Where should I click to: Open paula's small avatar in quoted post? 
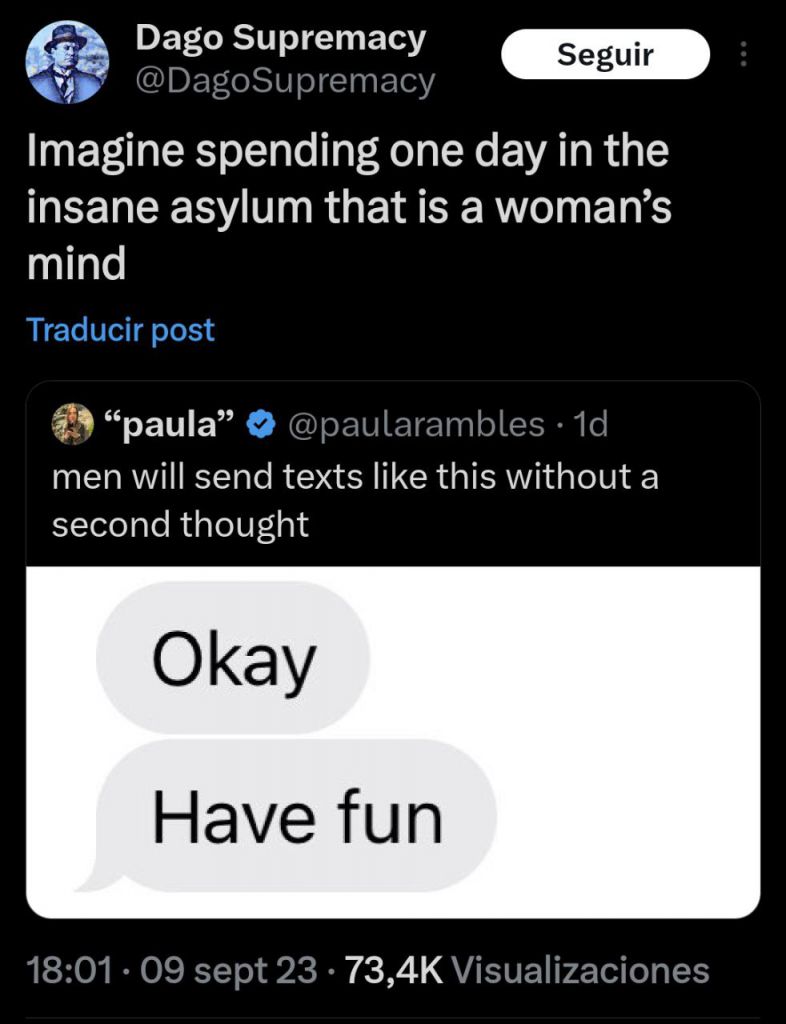tap(72, 424)
